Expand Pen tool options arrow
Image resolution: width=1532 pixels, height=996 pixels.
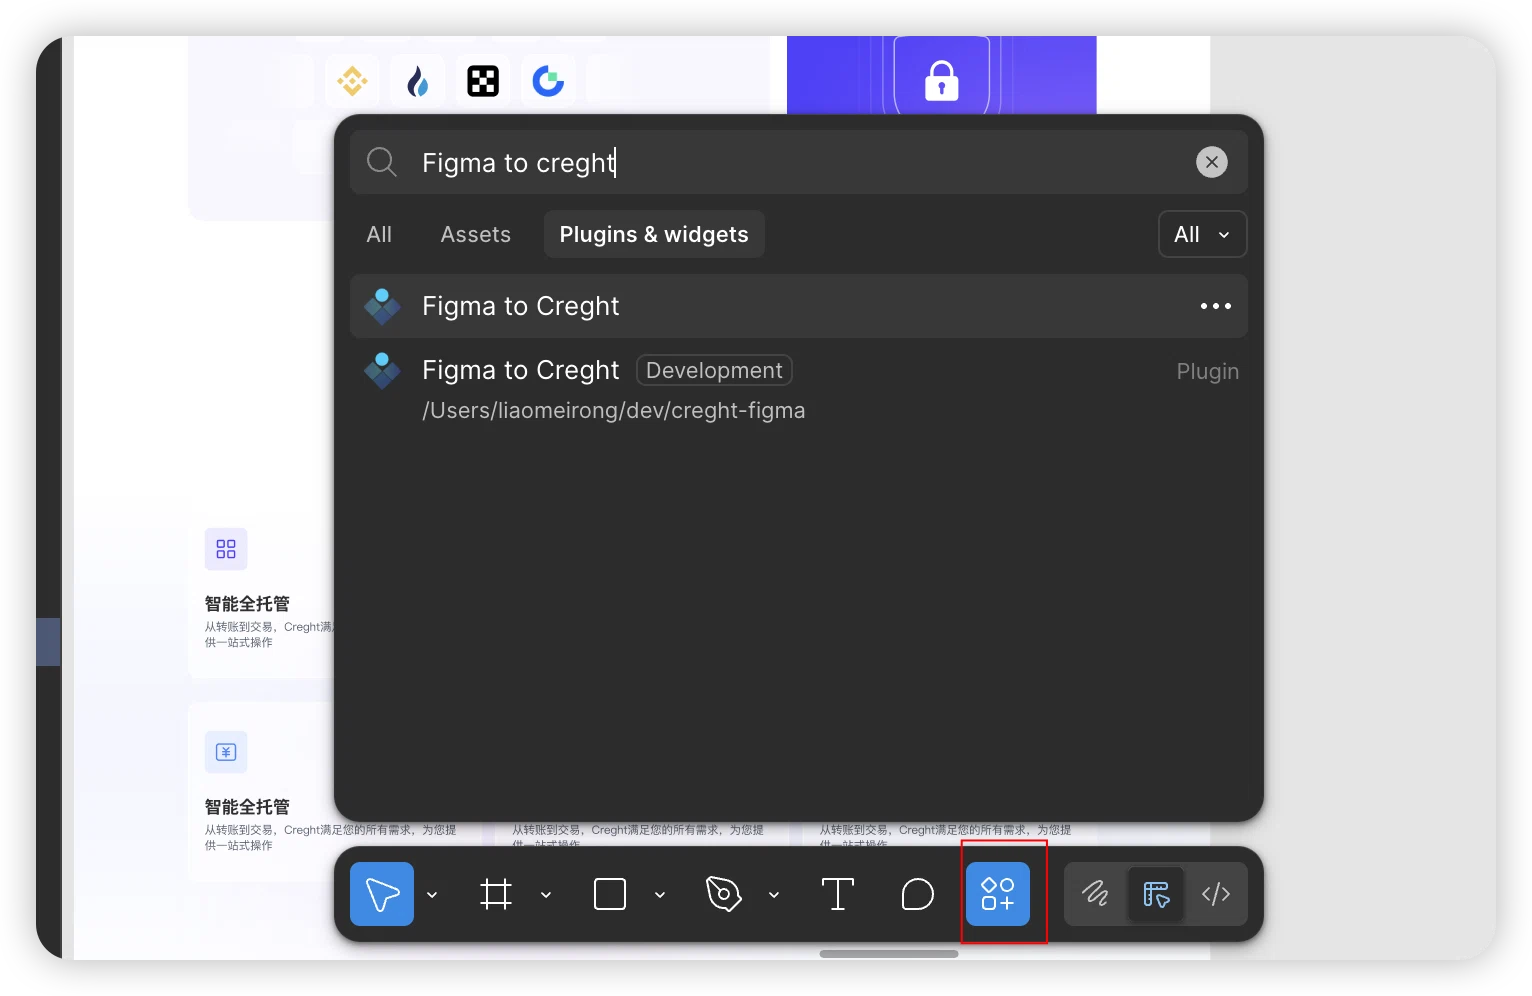click(x=774, y=895)
